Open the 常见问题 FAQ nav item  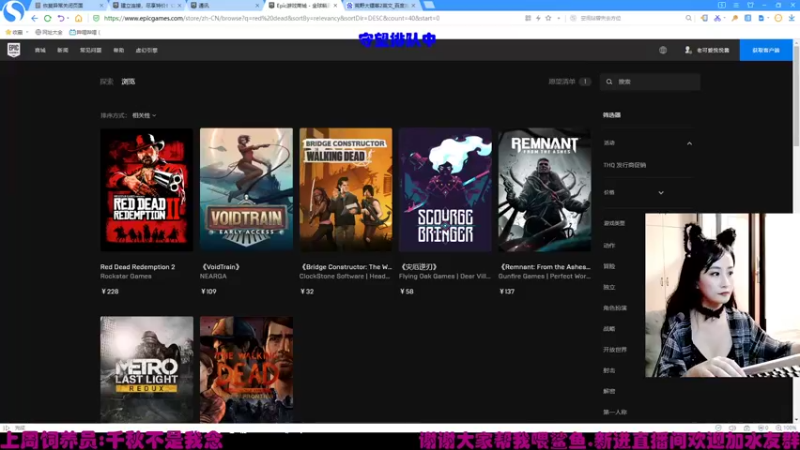pos(91,50)
